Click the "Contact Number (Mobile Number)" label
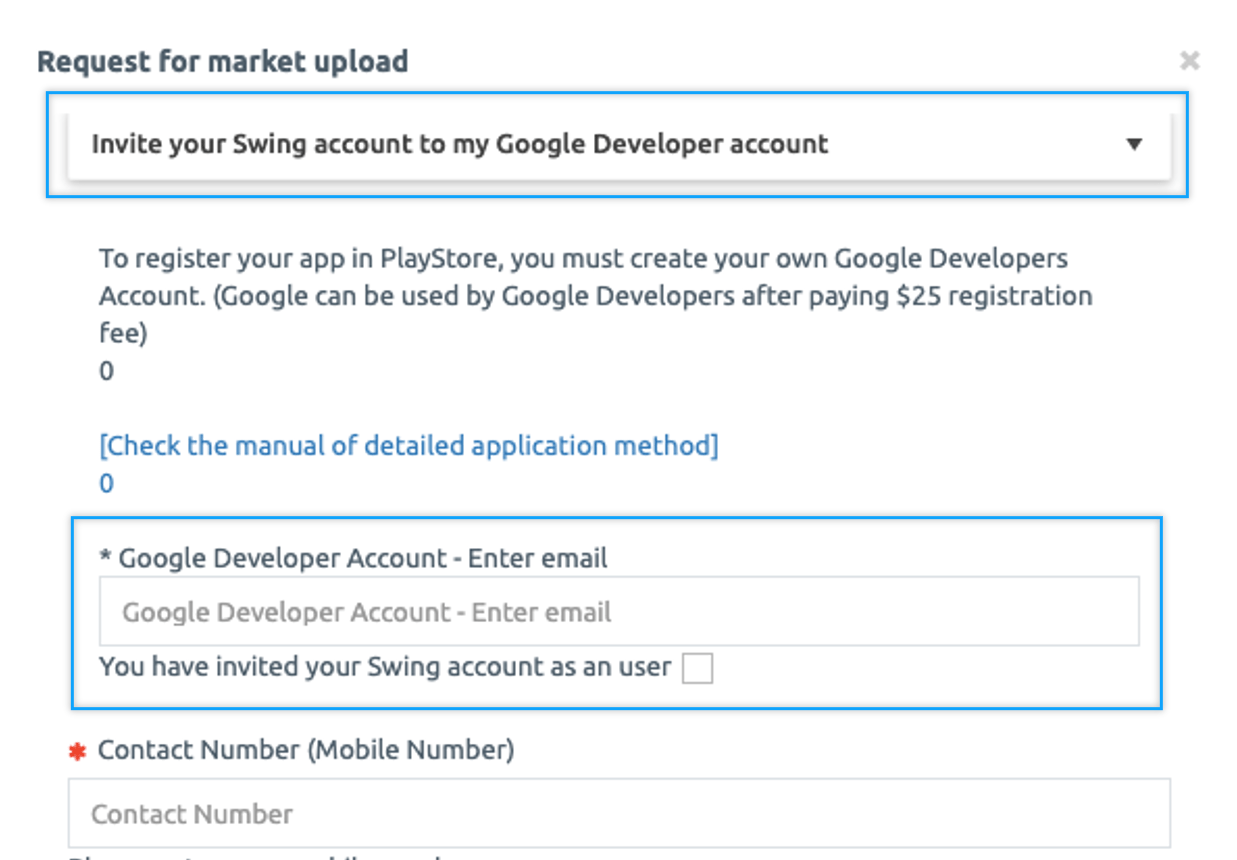This screenshot has width=1237, height=860. point(306,750)
